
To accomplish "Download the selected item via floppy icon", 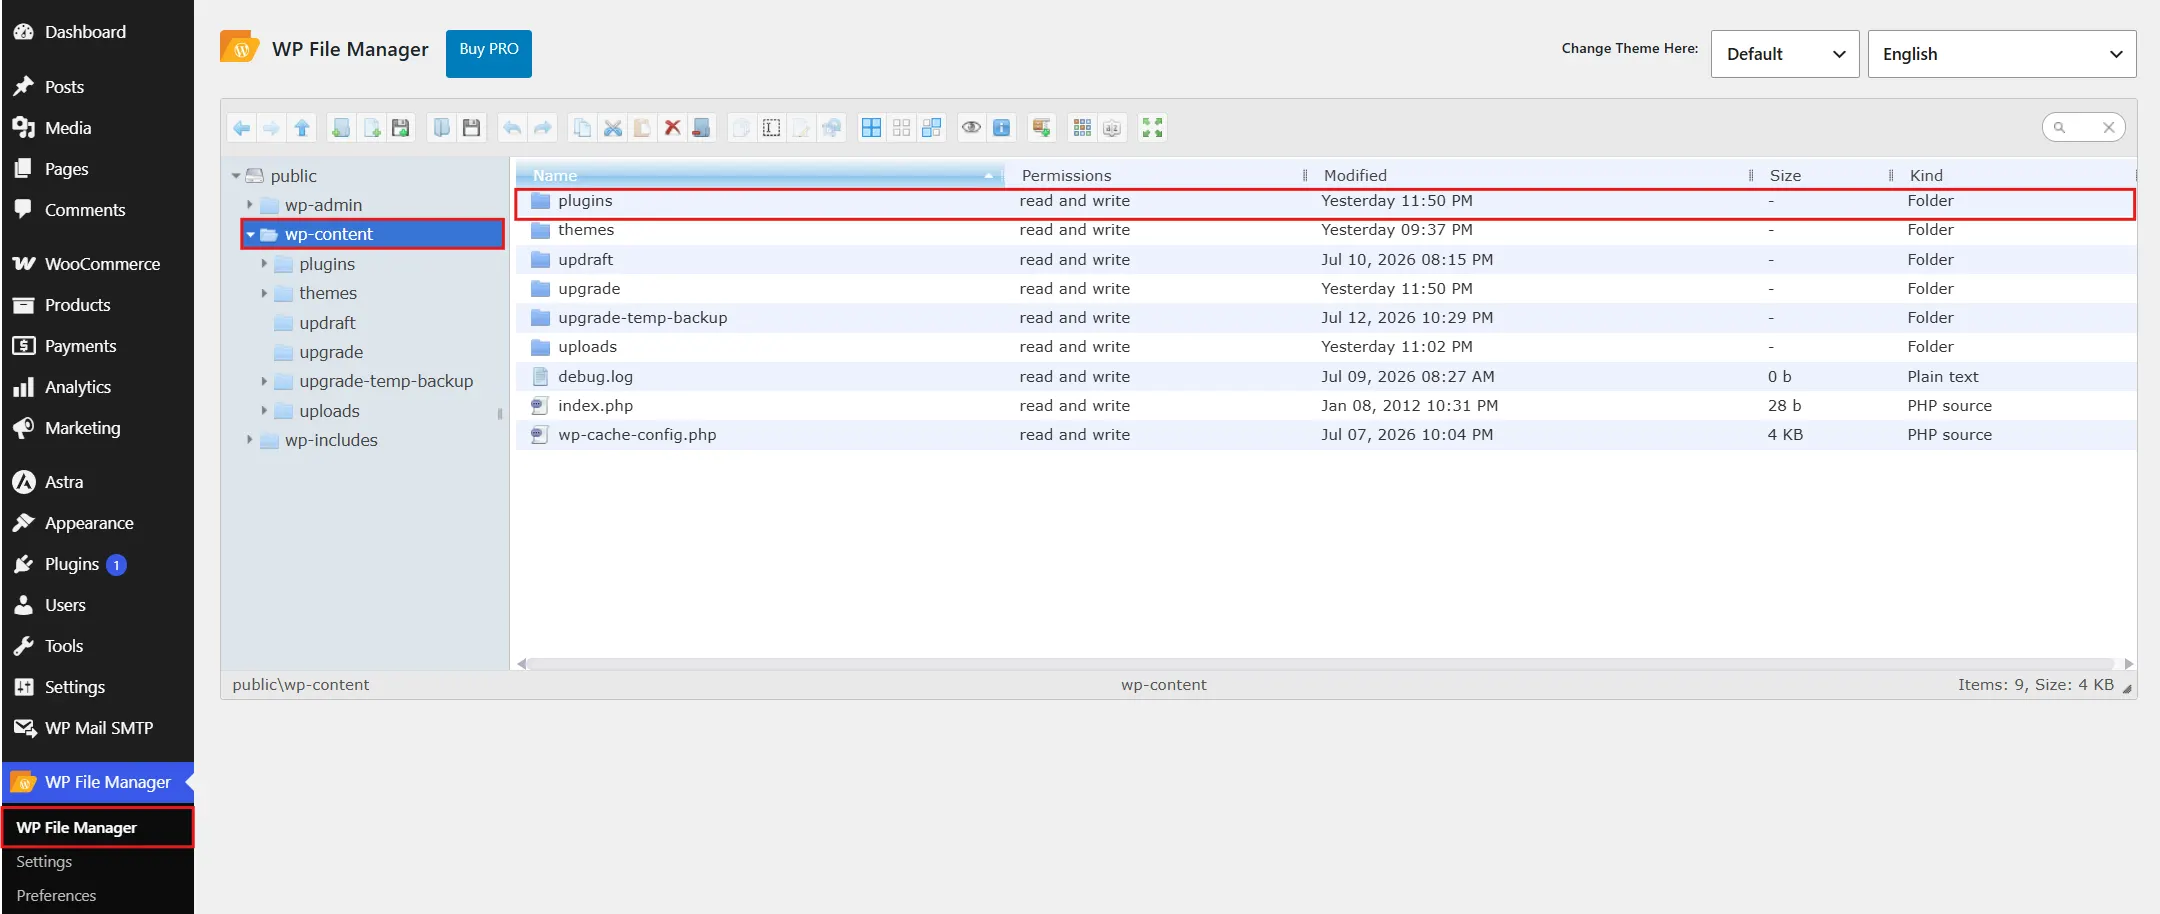I will point(471,128).
